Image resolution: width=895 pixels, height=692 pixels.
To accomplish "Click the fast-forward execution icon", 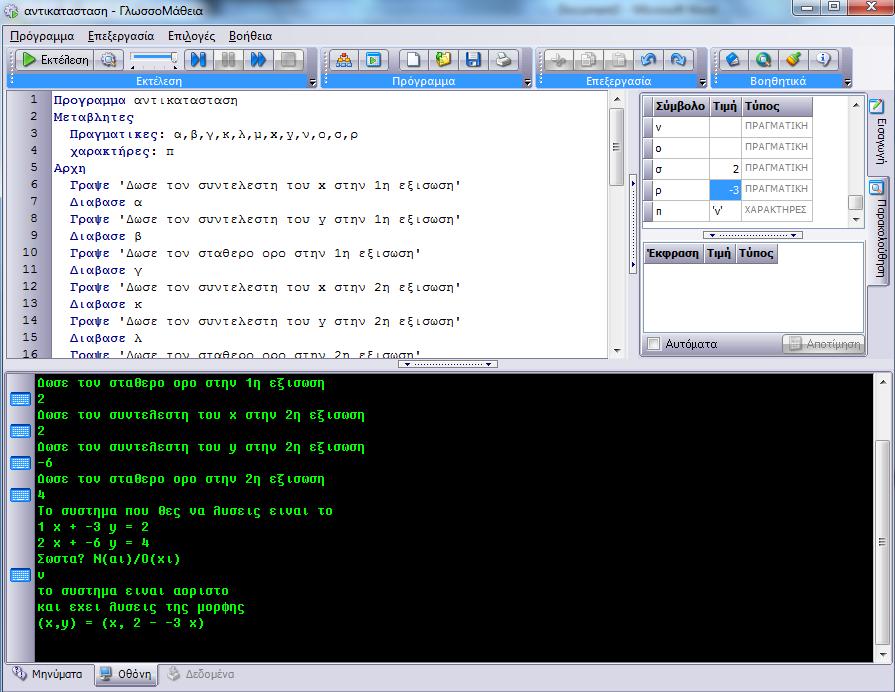I will click(258, 59).
